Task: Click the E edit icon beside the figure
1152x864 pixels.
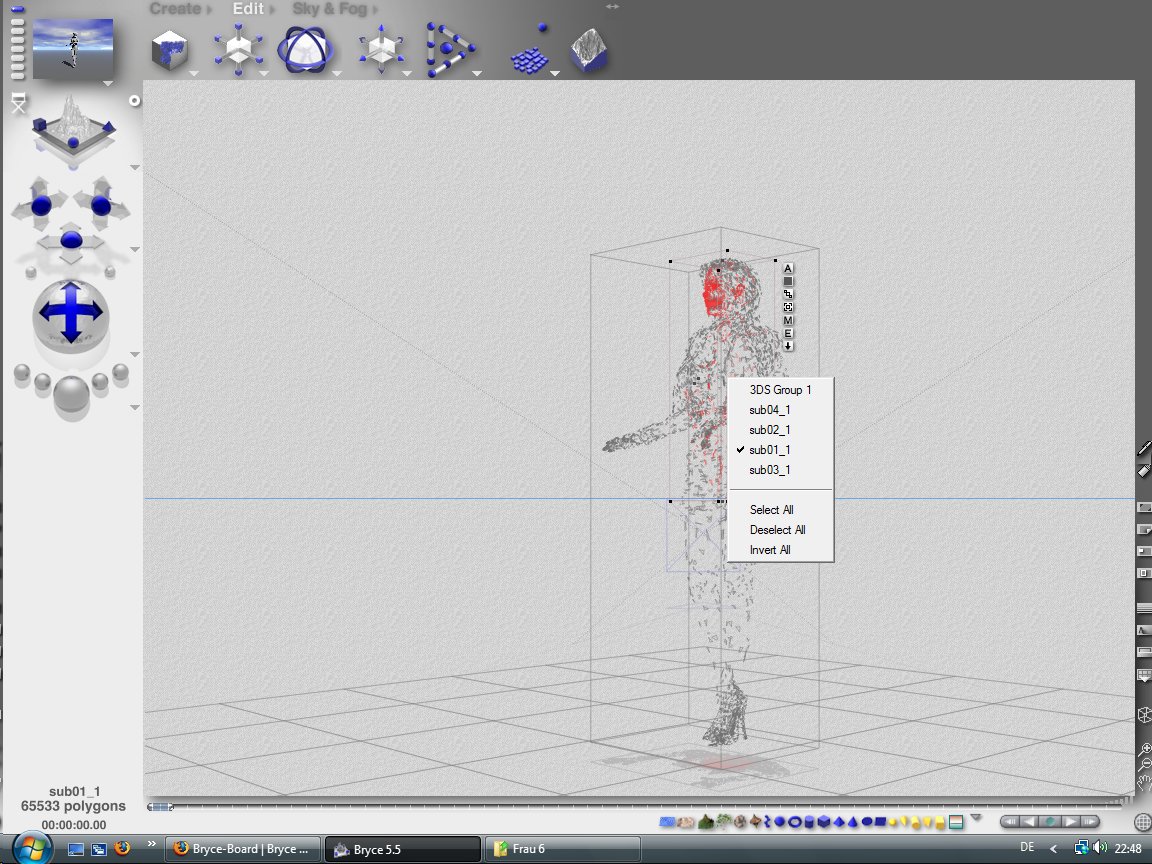Action: pyautogui.click(x=788, y=334)
